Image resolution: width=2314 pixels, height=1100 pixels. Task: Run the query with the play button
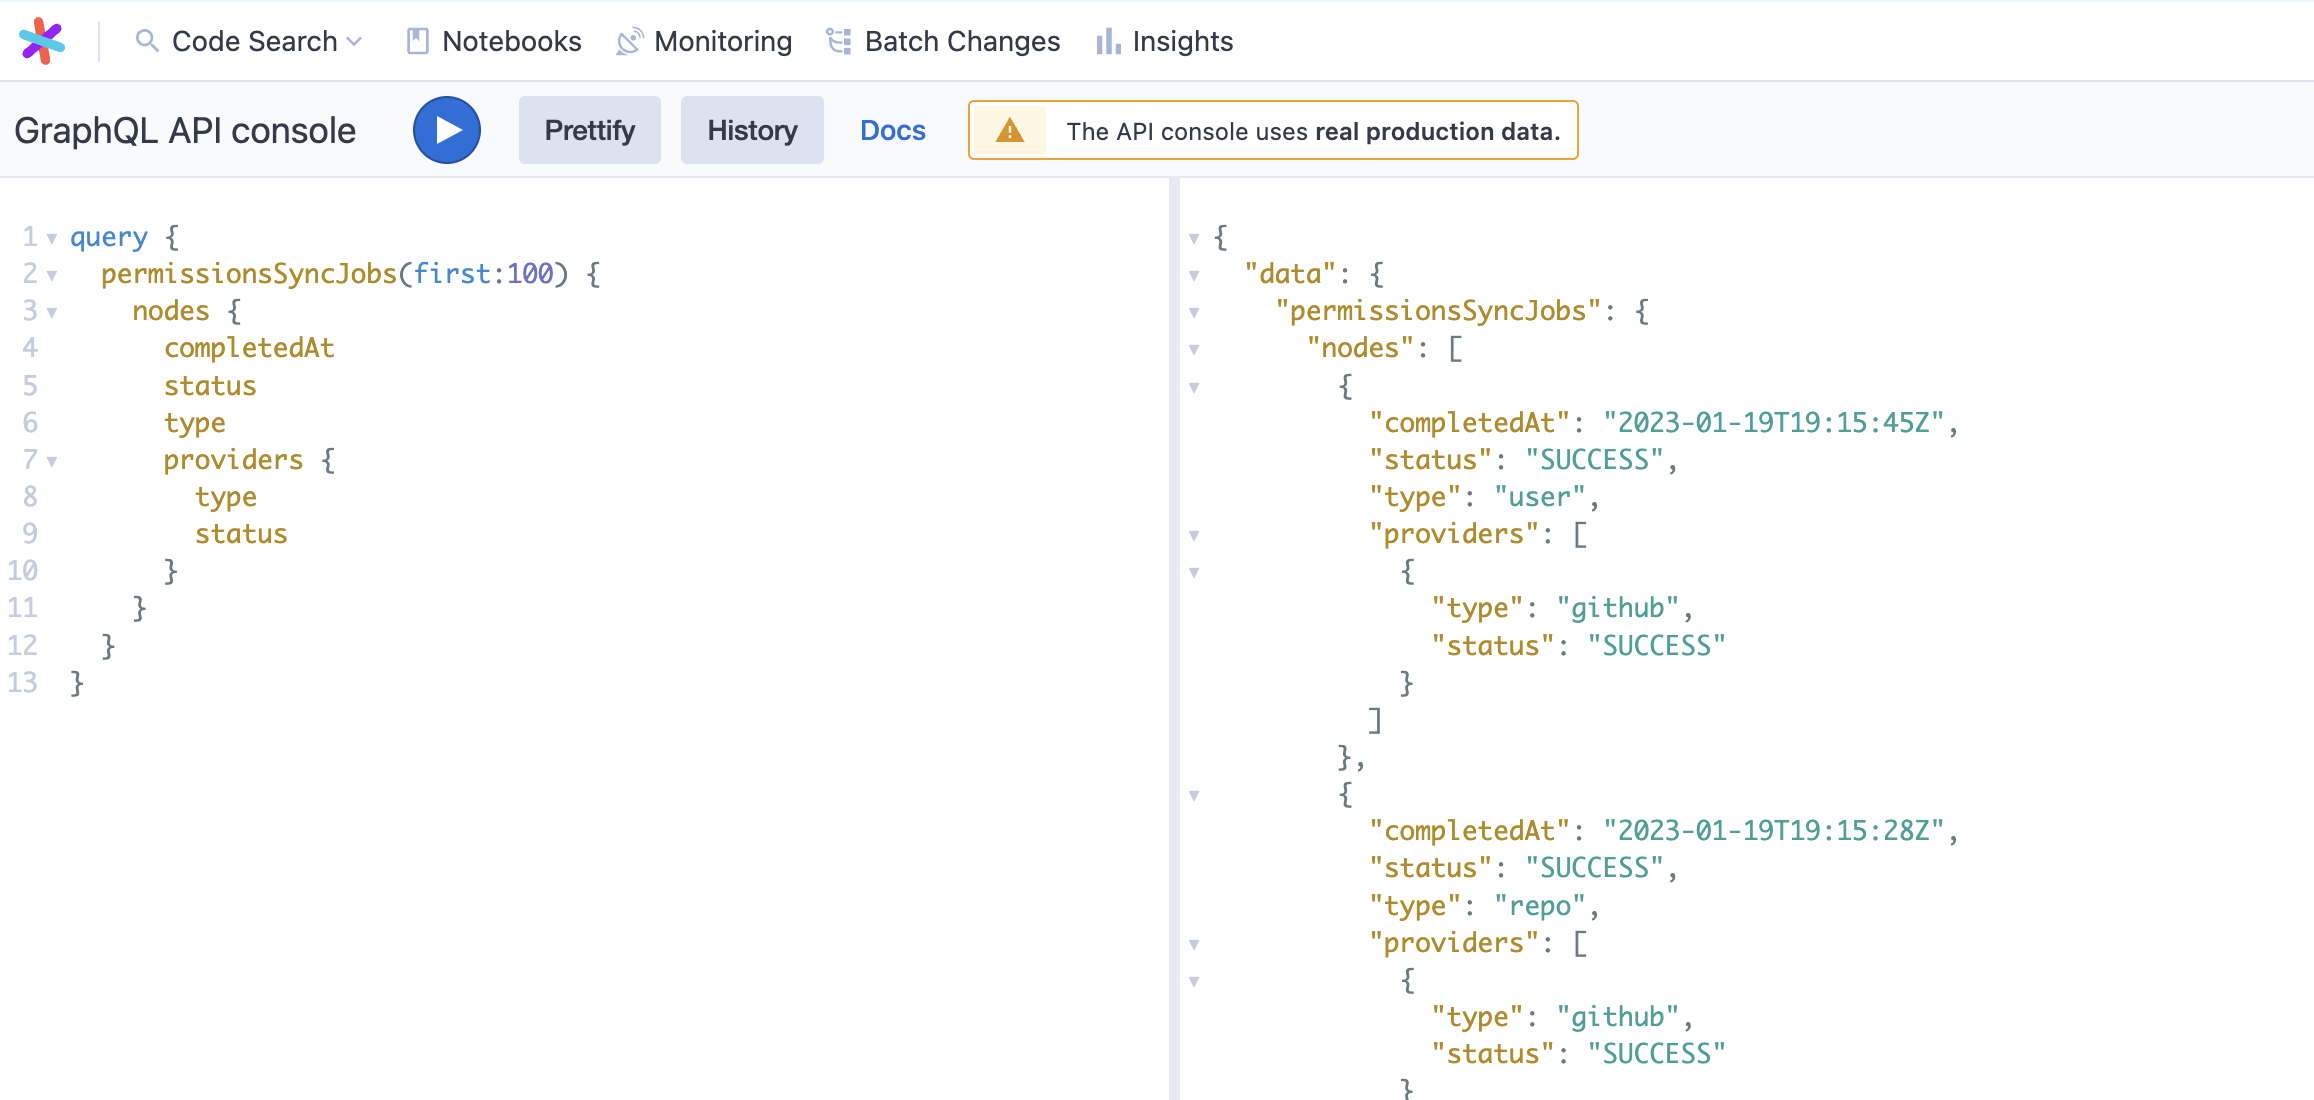pos(447,130)
